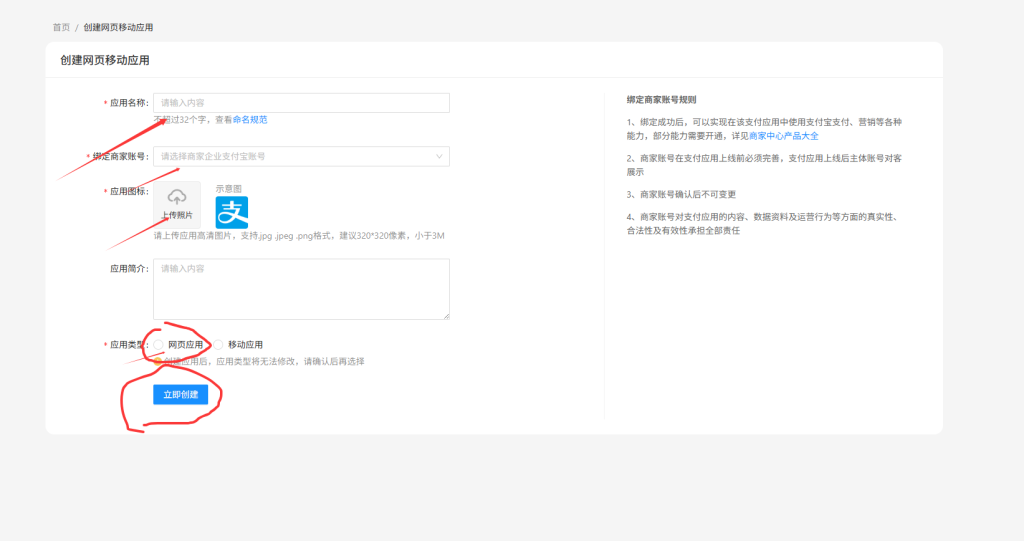This screenshot has height=541, width=1024.
Task: Click the 应用图标 field label
Action: pos(128,190)
